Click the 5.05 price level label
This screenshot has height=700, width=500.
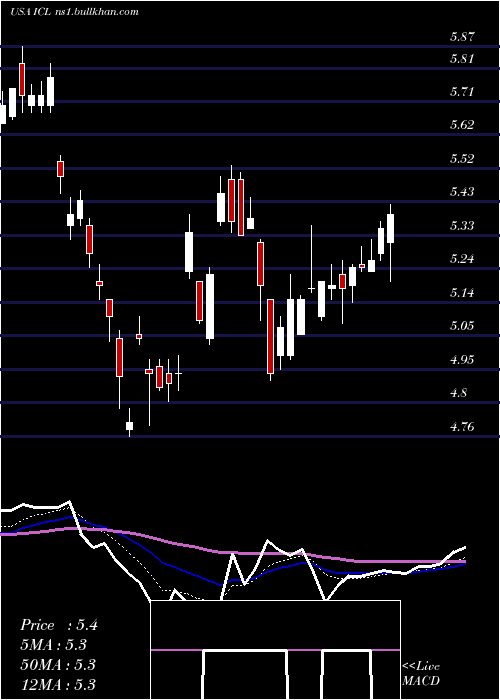[462, 326]
